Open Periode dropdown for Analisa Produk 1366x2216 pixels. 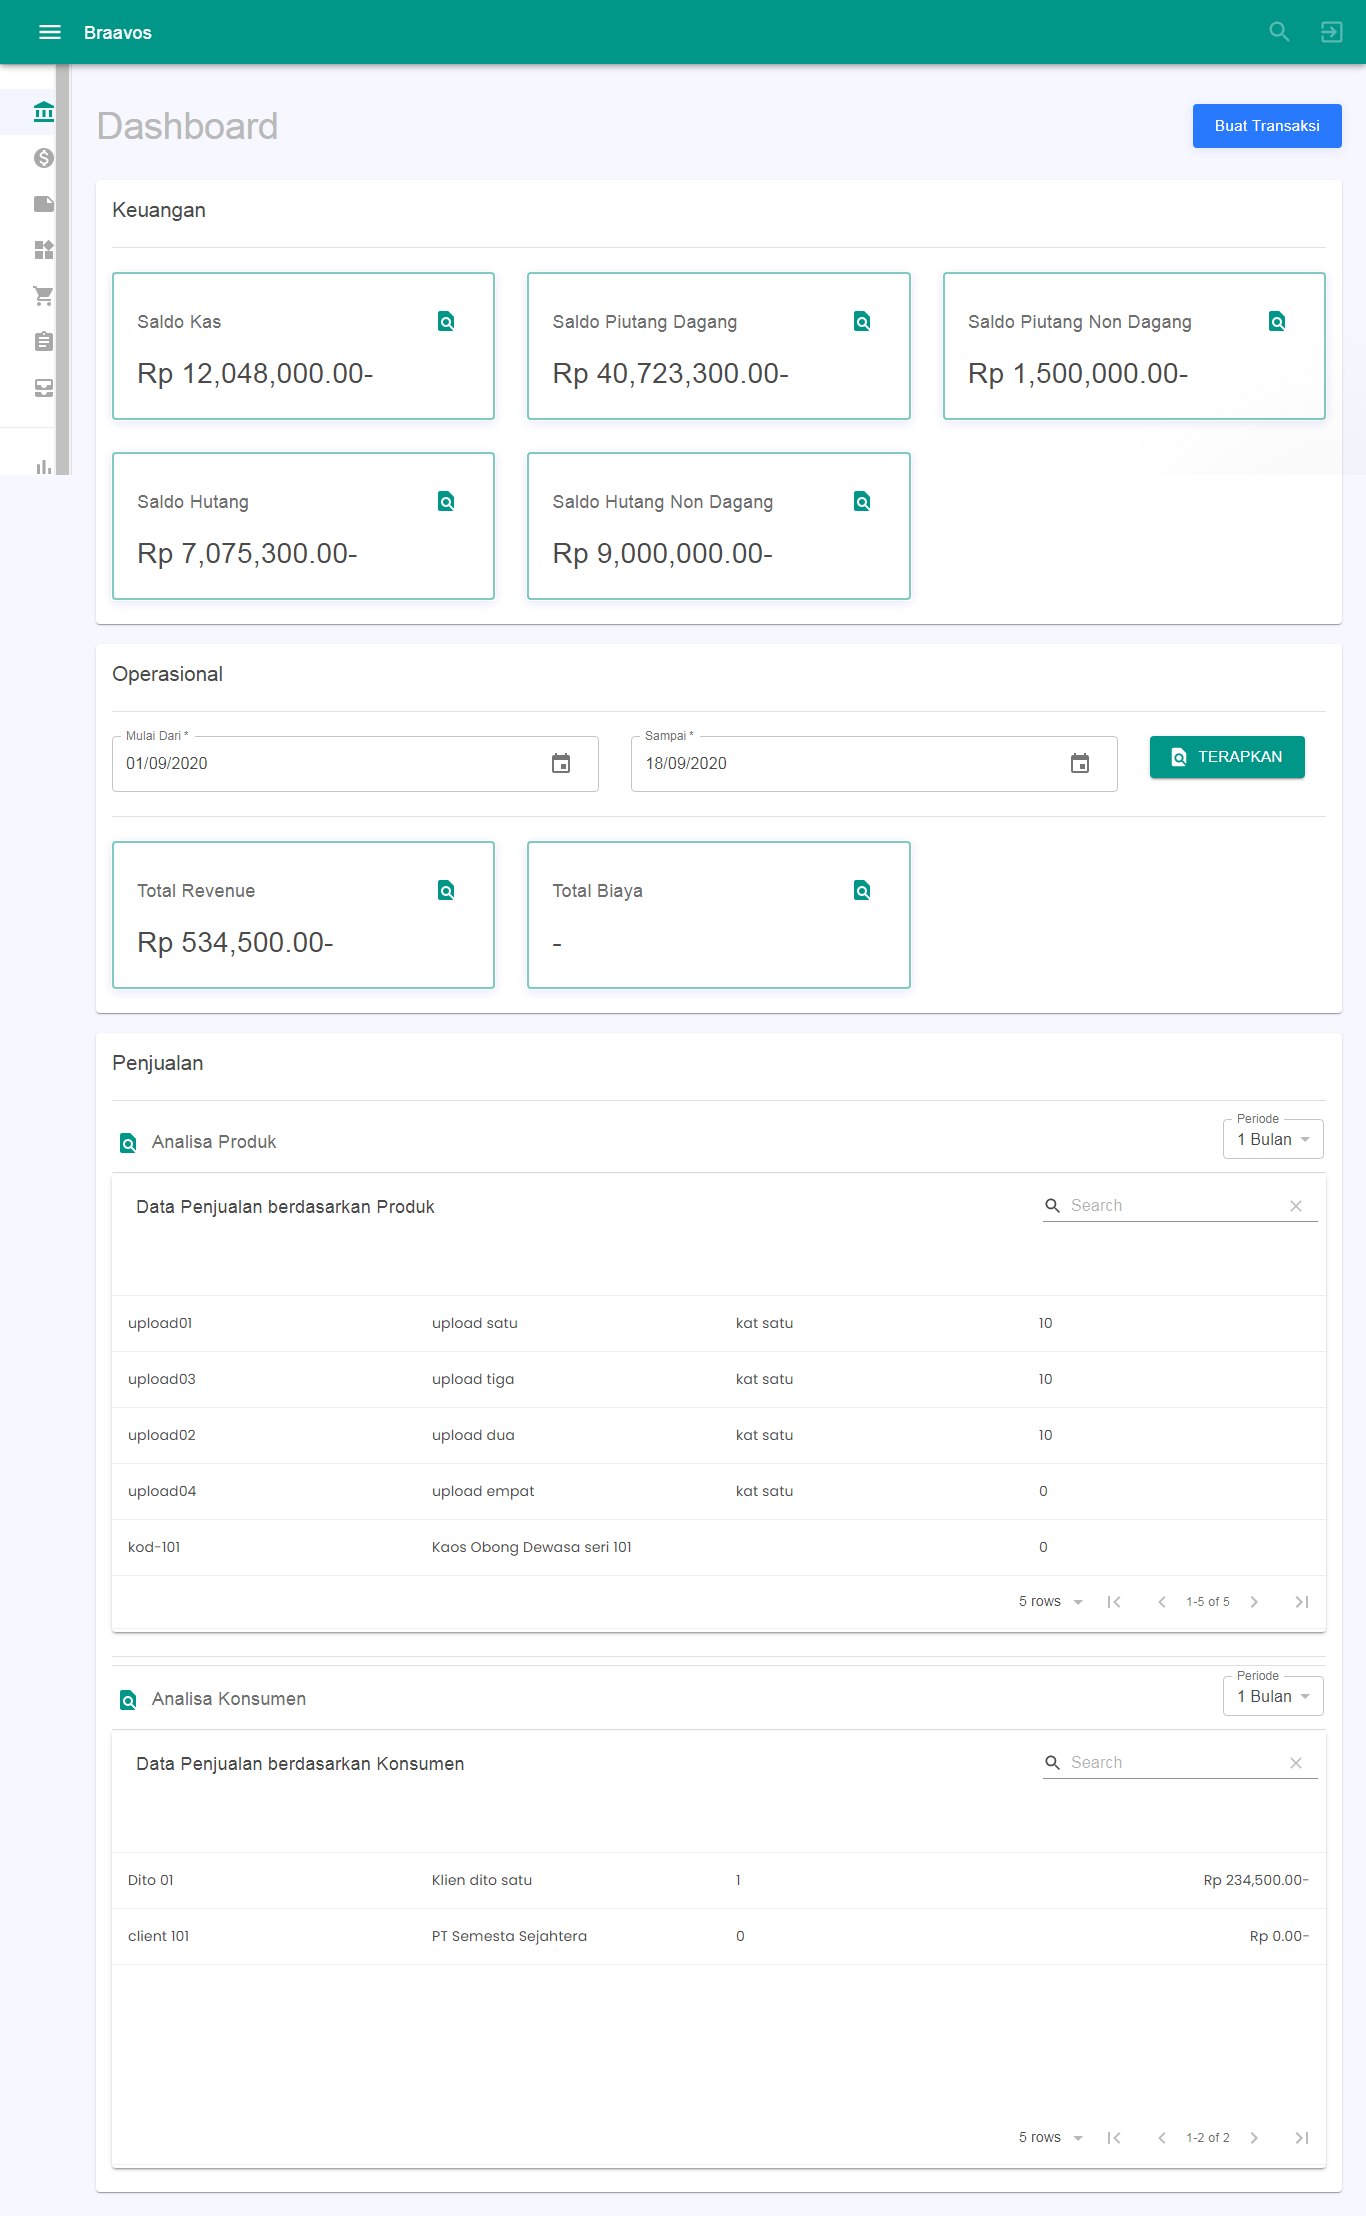[x=1273, y=1139]
